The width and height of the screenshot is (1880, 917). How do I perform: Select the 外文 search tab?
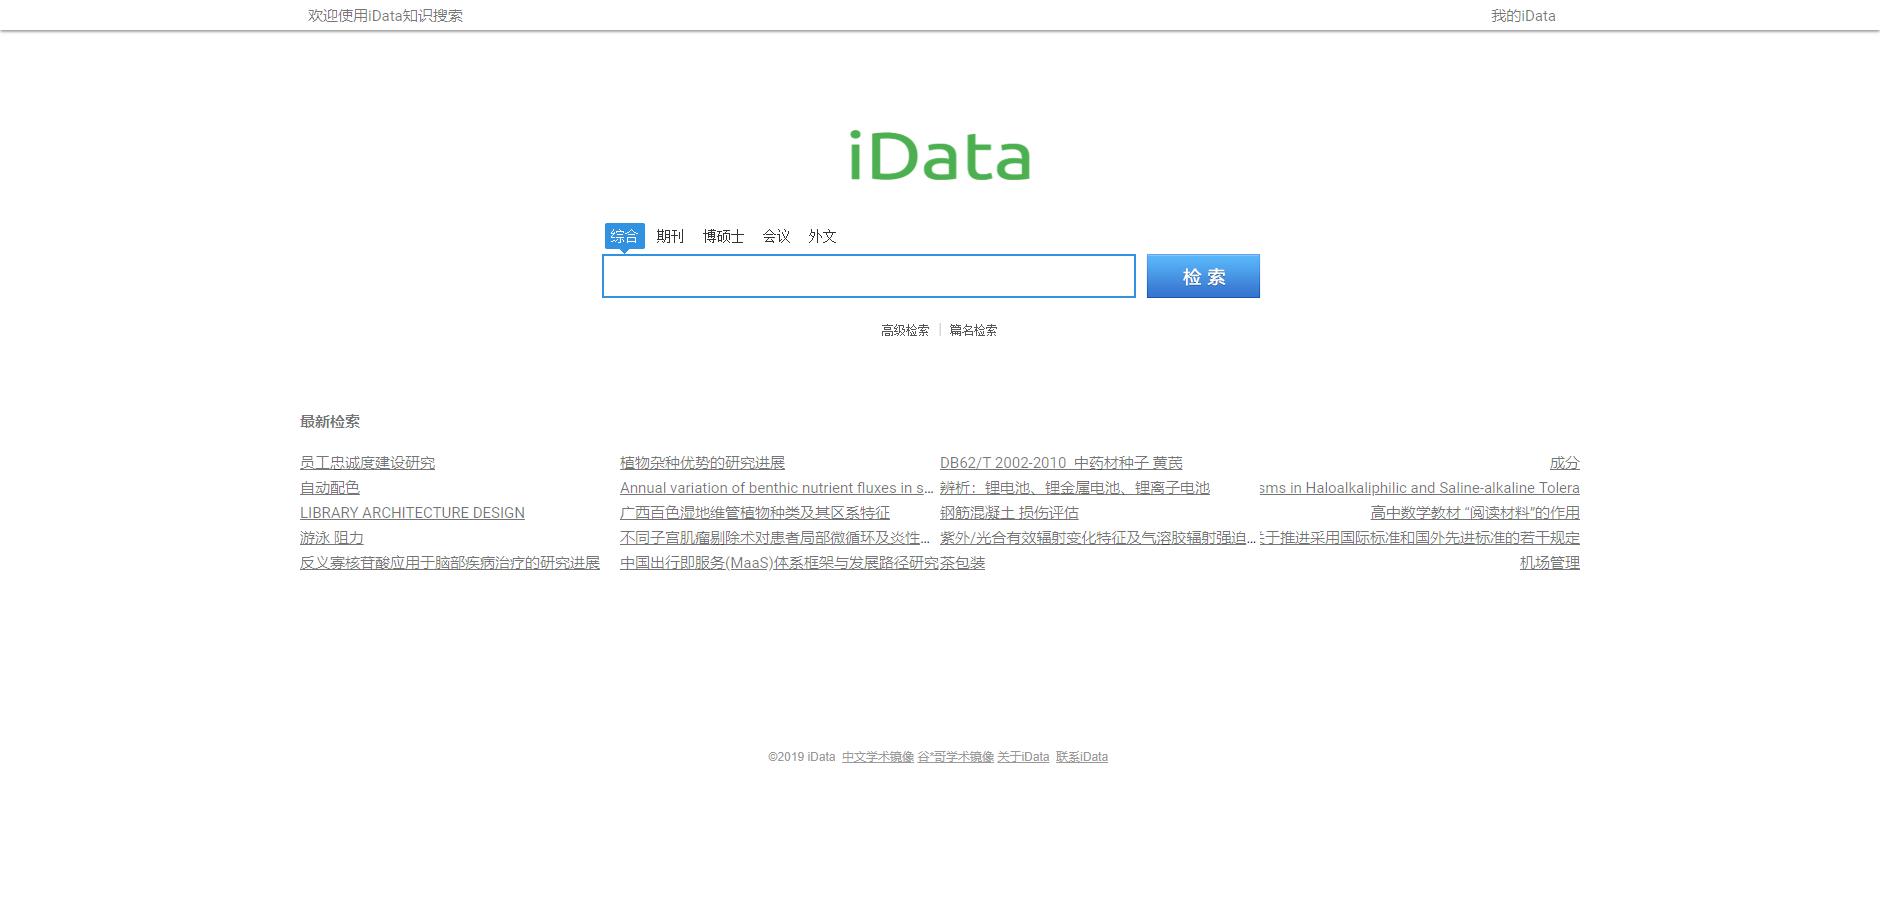822,236
